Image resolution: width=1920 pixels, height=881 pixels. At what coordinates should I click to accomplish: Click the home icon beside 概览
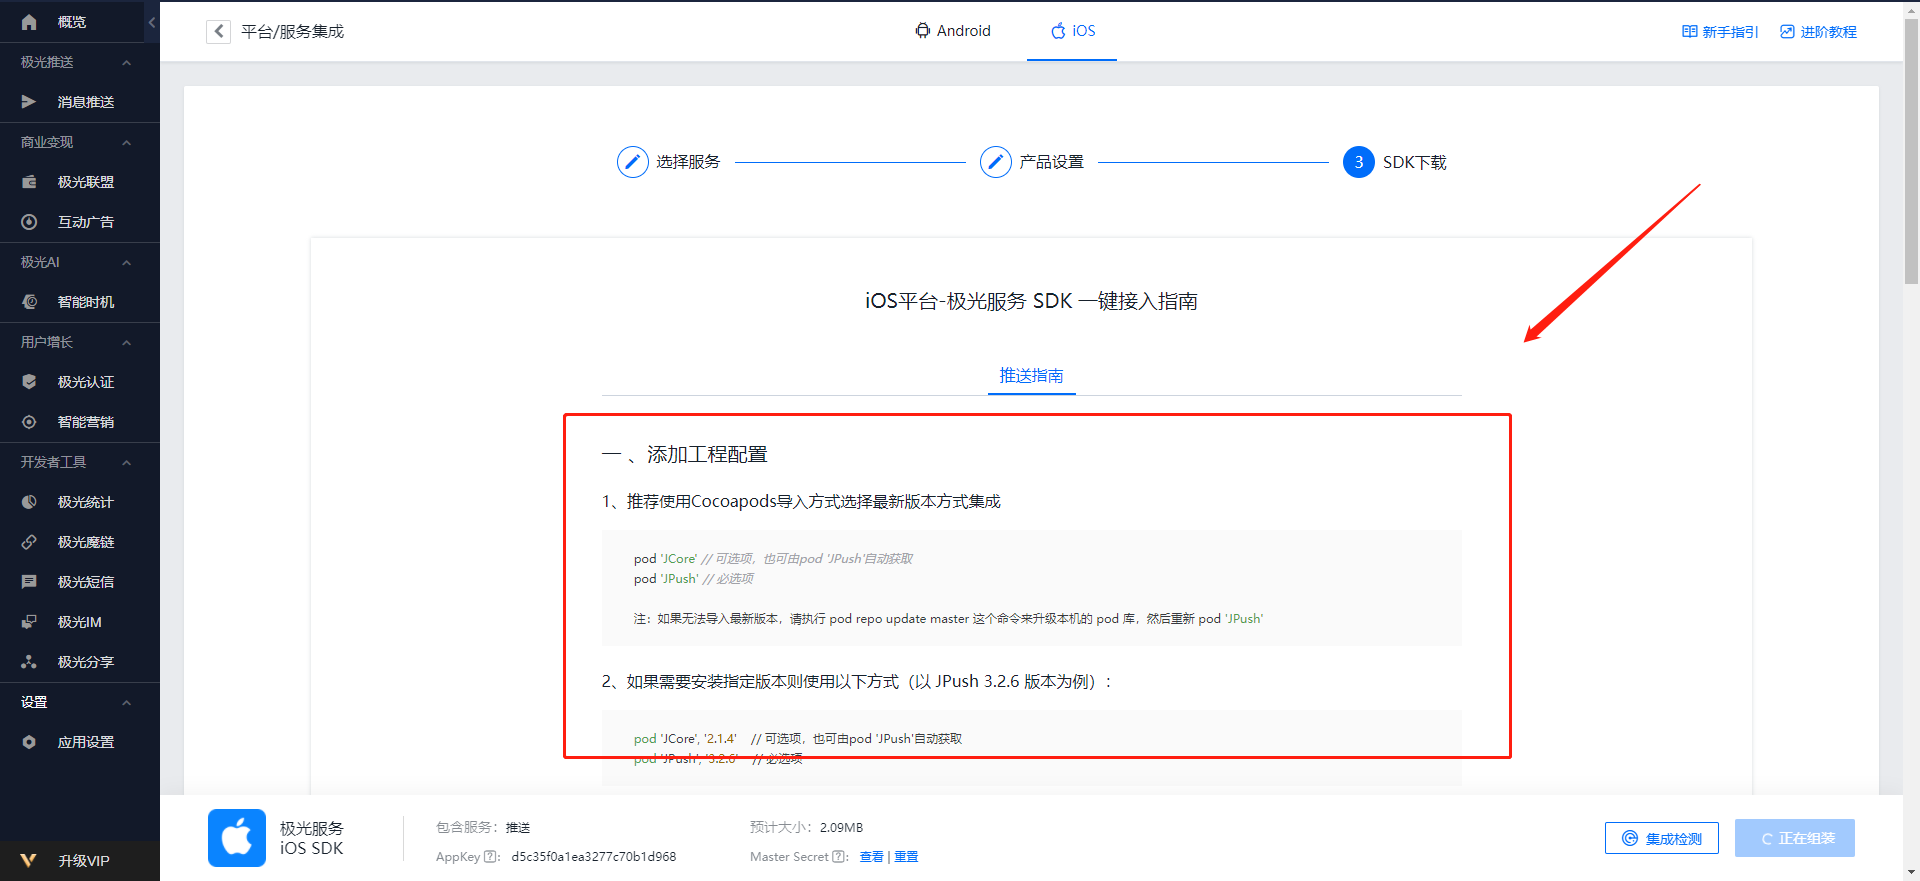click(29, 21)
